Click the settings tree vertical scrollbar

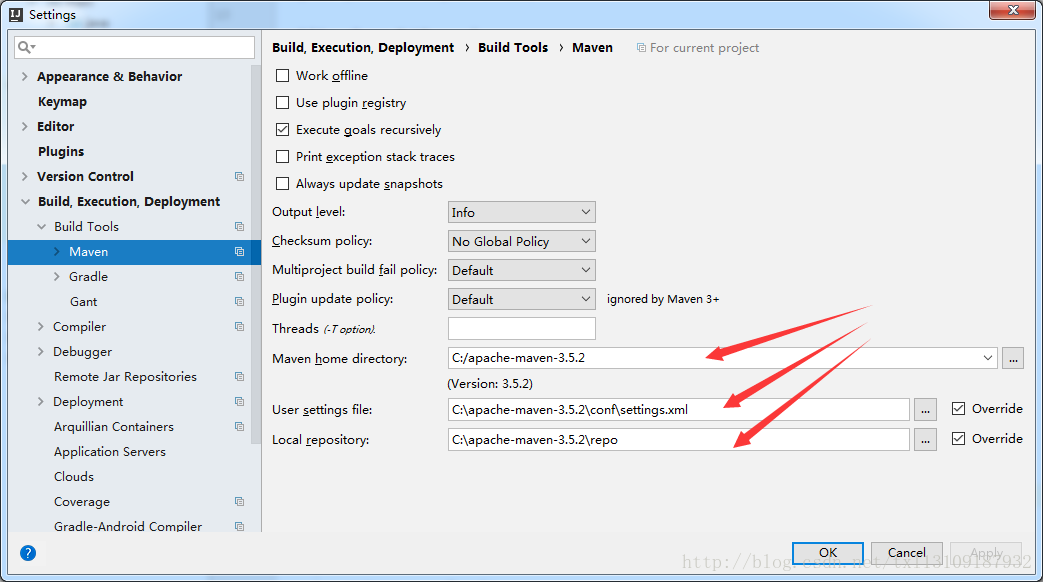[256, 254]
